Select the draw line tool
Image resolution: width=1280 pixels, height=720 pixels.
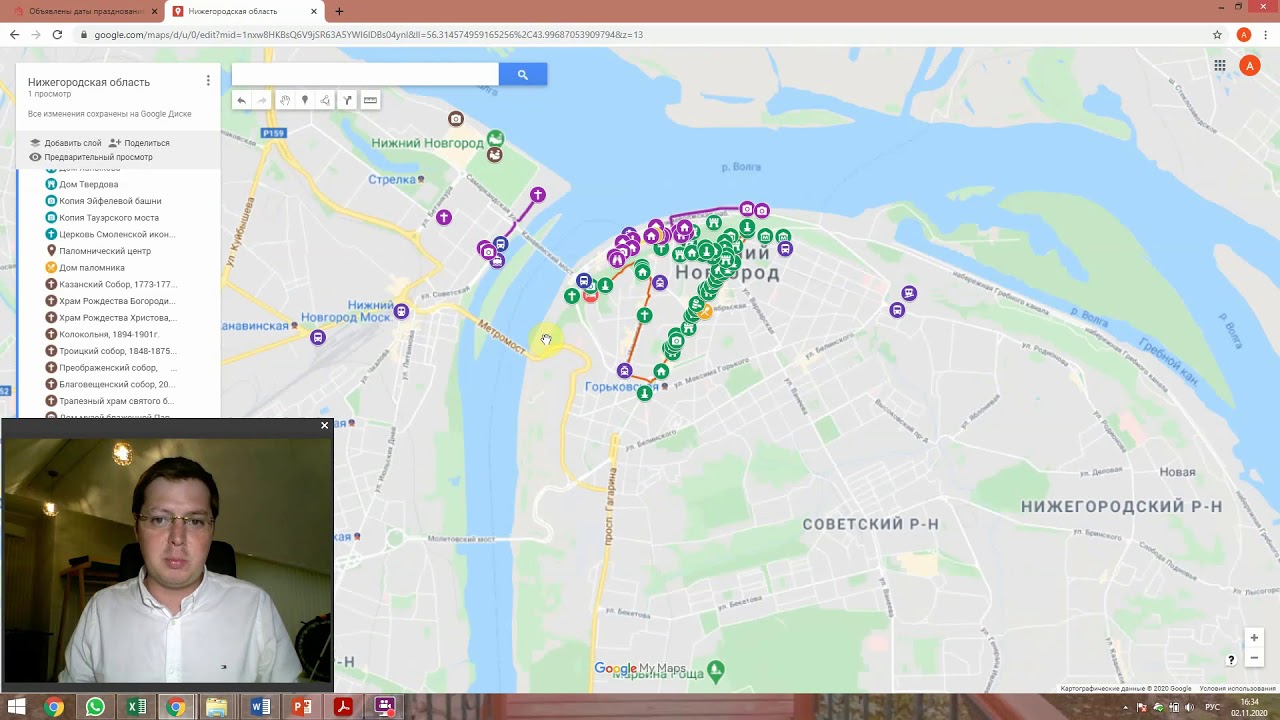tap(325, 100)
